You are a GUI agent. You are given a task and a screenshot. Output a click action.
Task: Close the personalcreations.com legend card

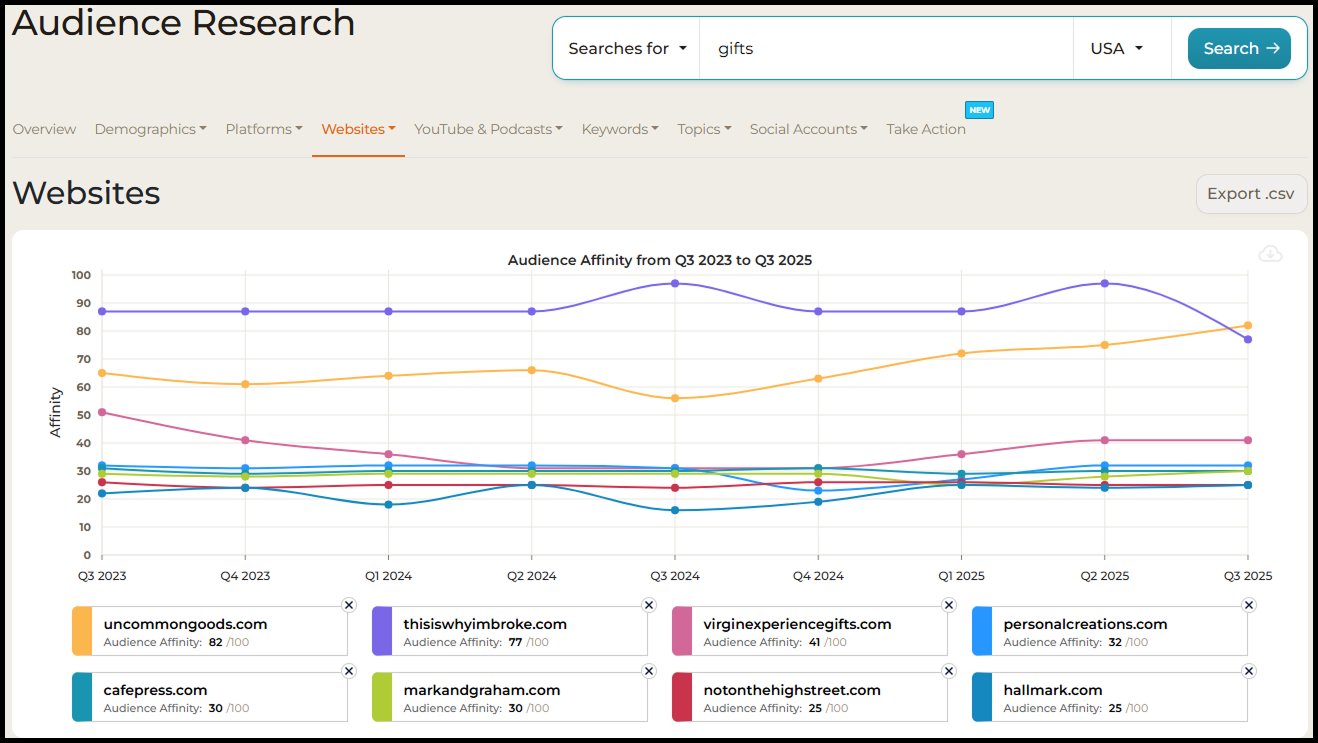1248,605
